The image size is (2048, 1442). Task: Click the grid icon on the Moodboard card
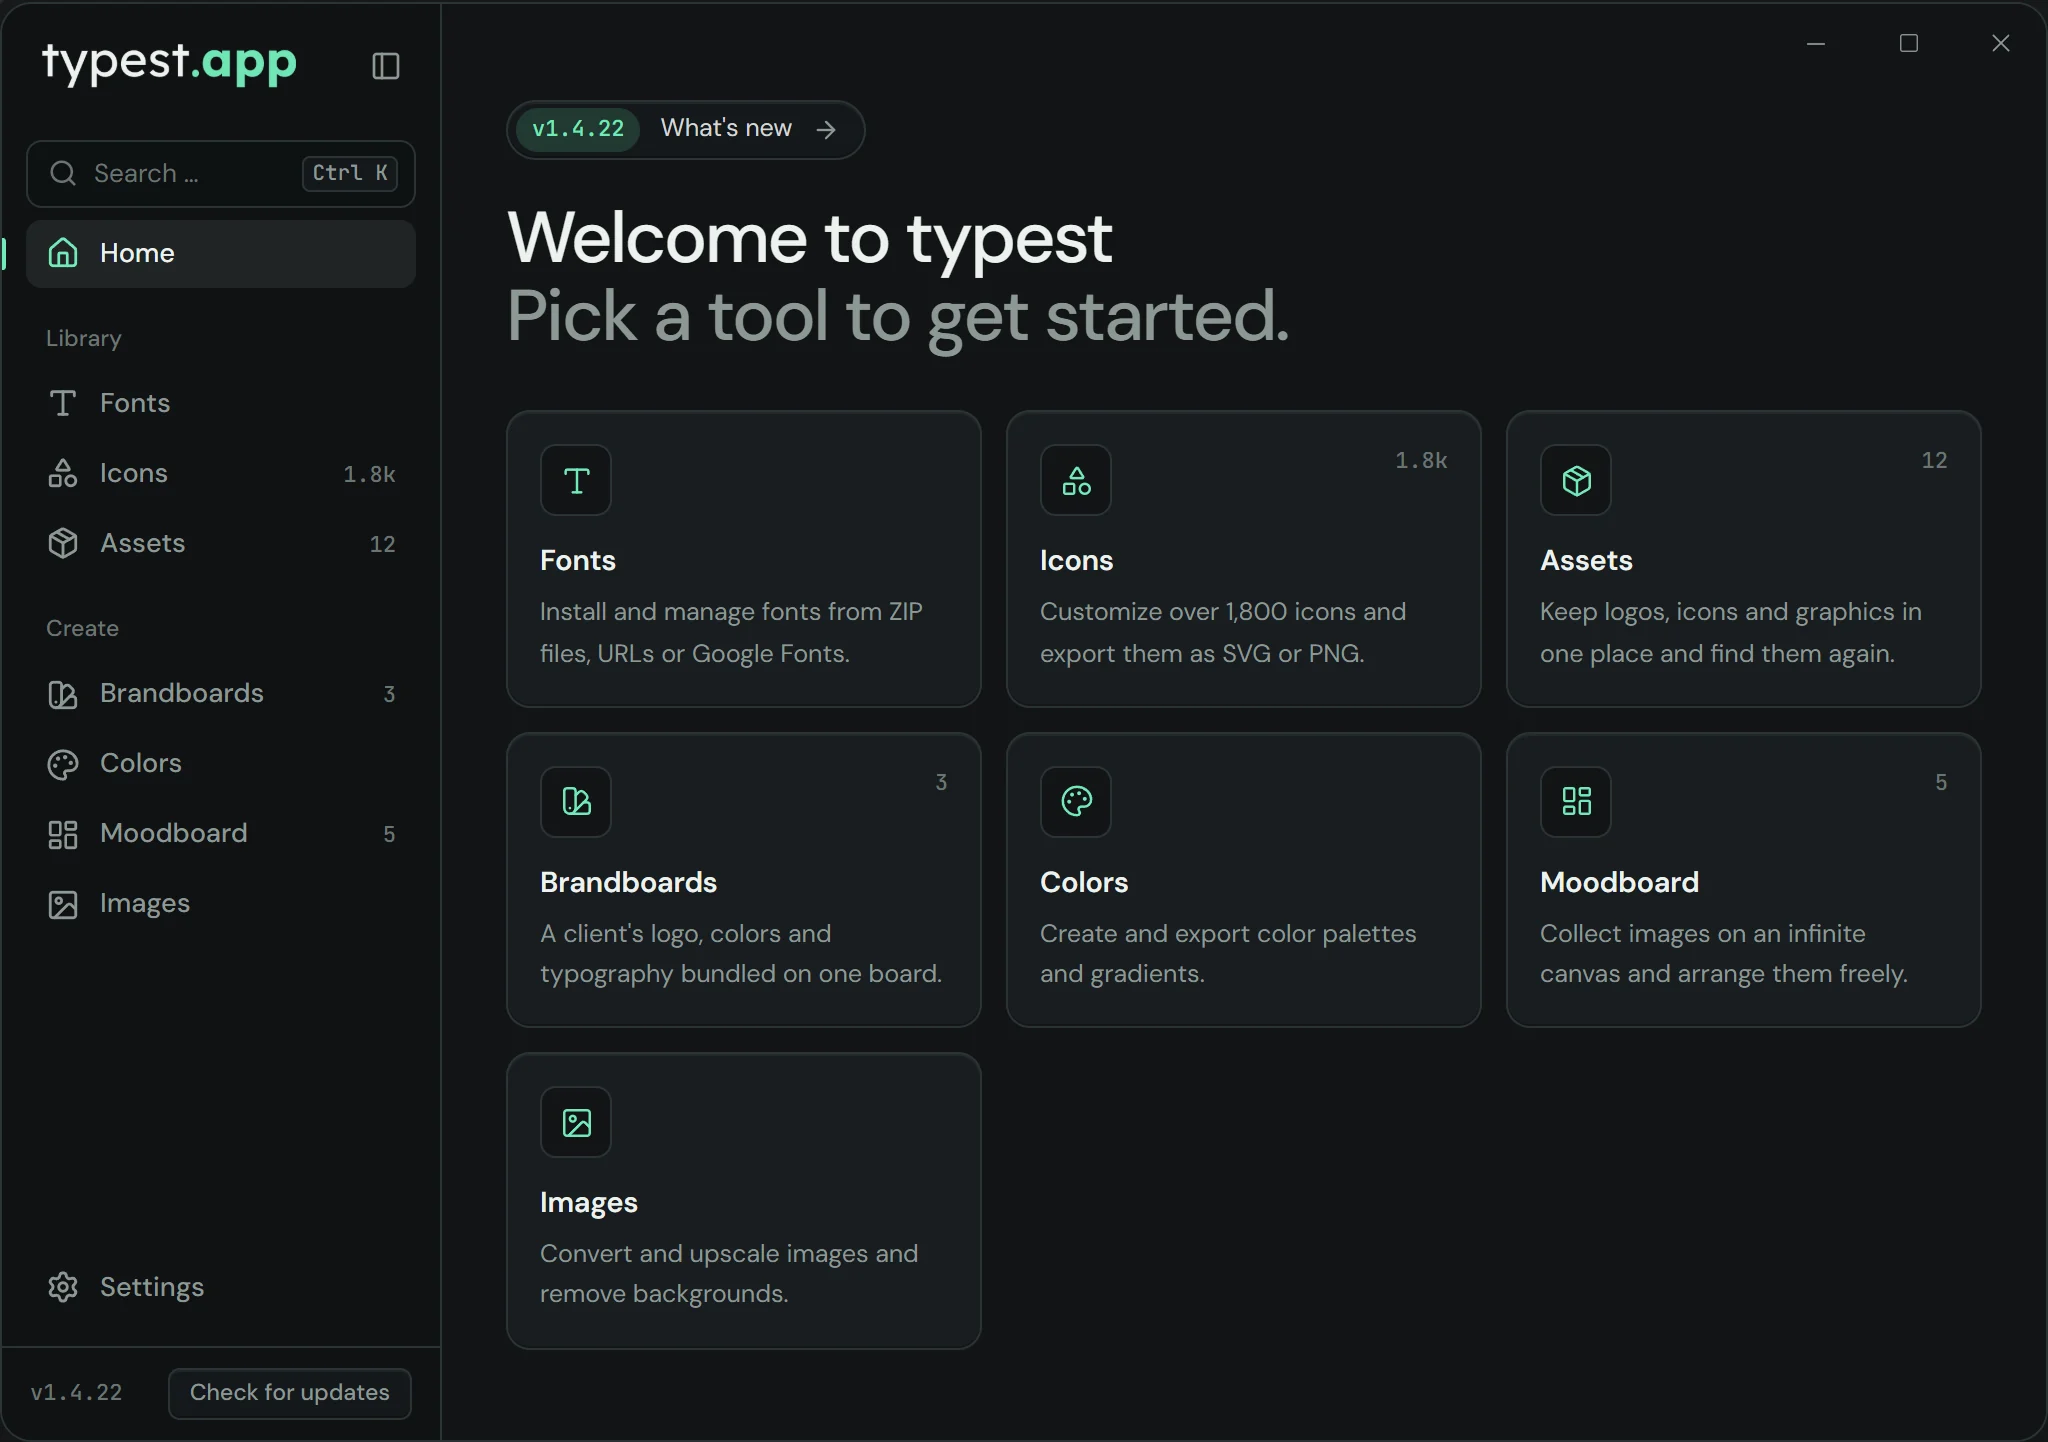(1576, 801)
